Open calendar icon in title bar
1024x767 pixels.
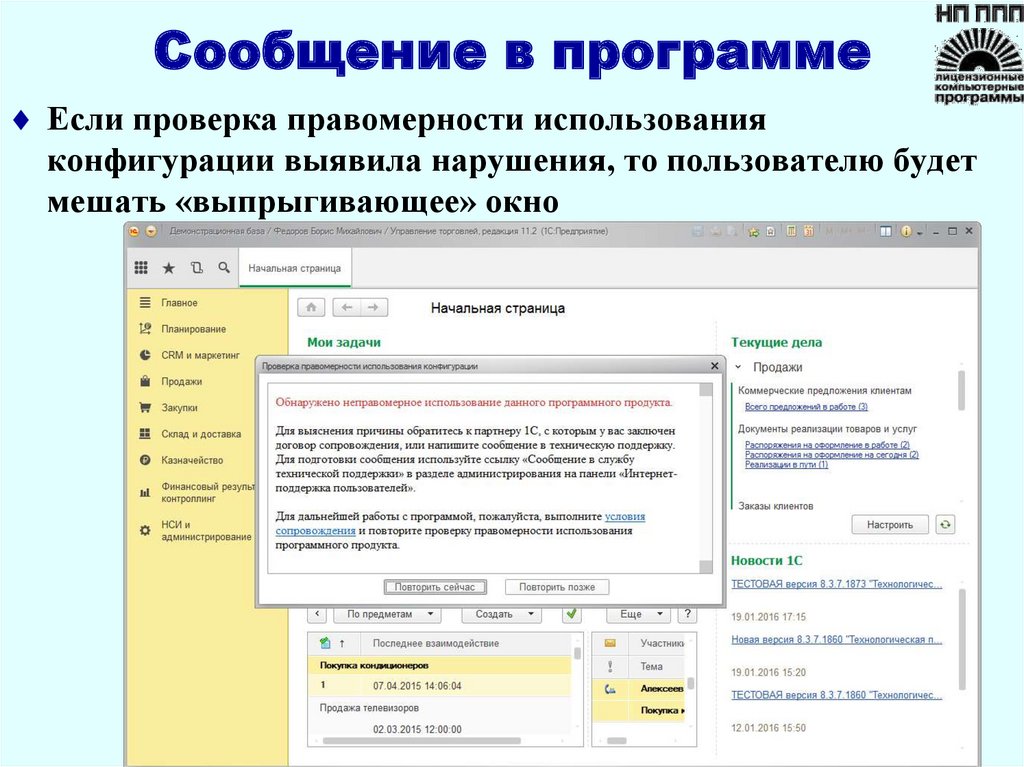808,231
